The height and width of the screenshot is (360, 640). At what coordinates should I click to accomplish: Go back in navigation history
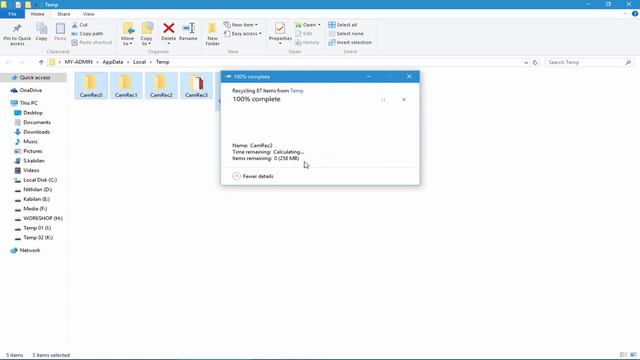[x=9, y=62]
